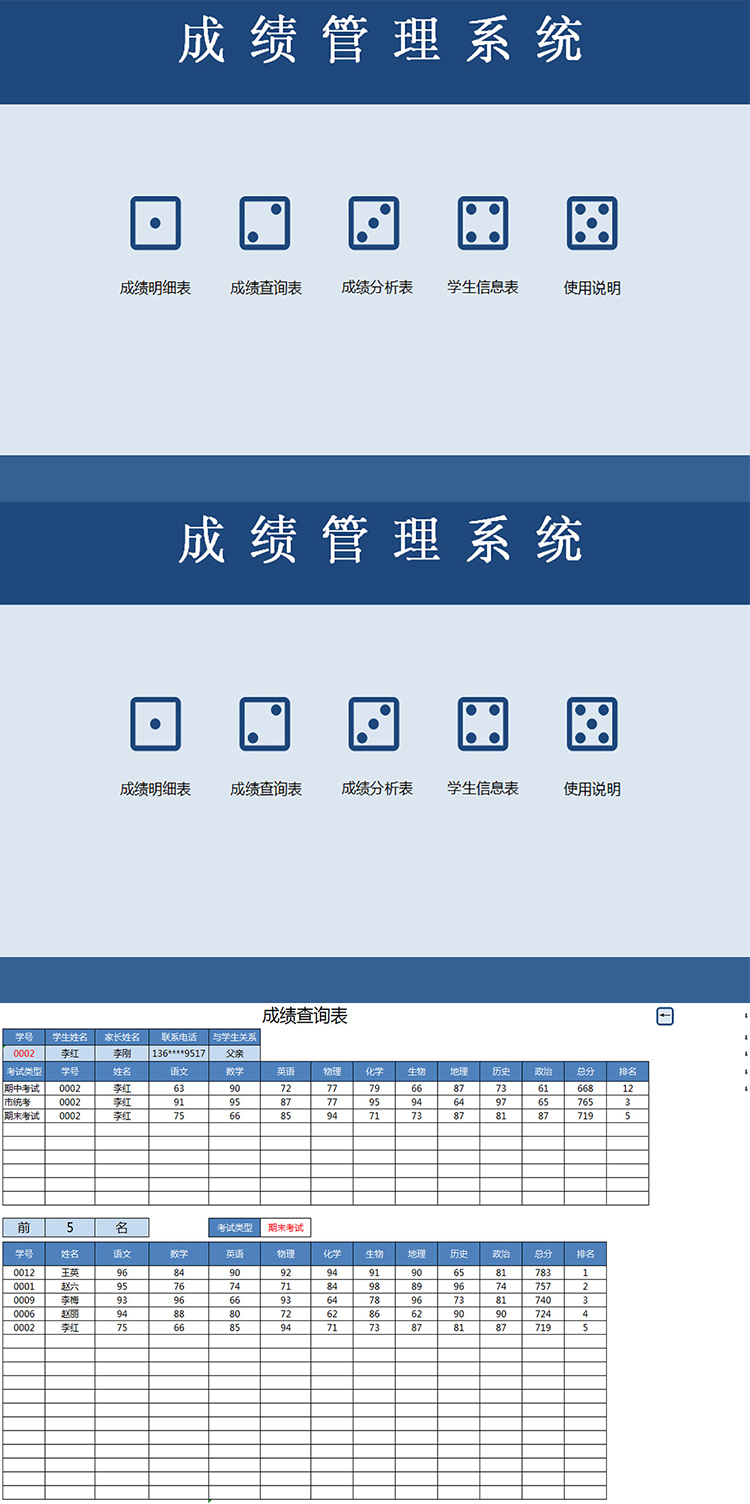Select the 联系电话 header cell
Image resolution: width=750 pixels, height=1504 pixels.
[x=179, y=1037]
